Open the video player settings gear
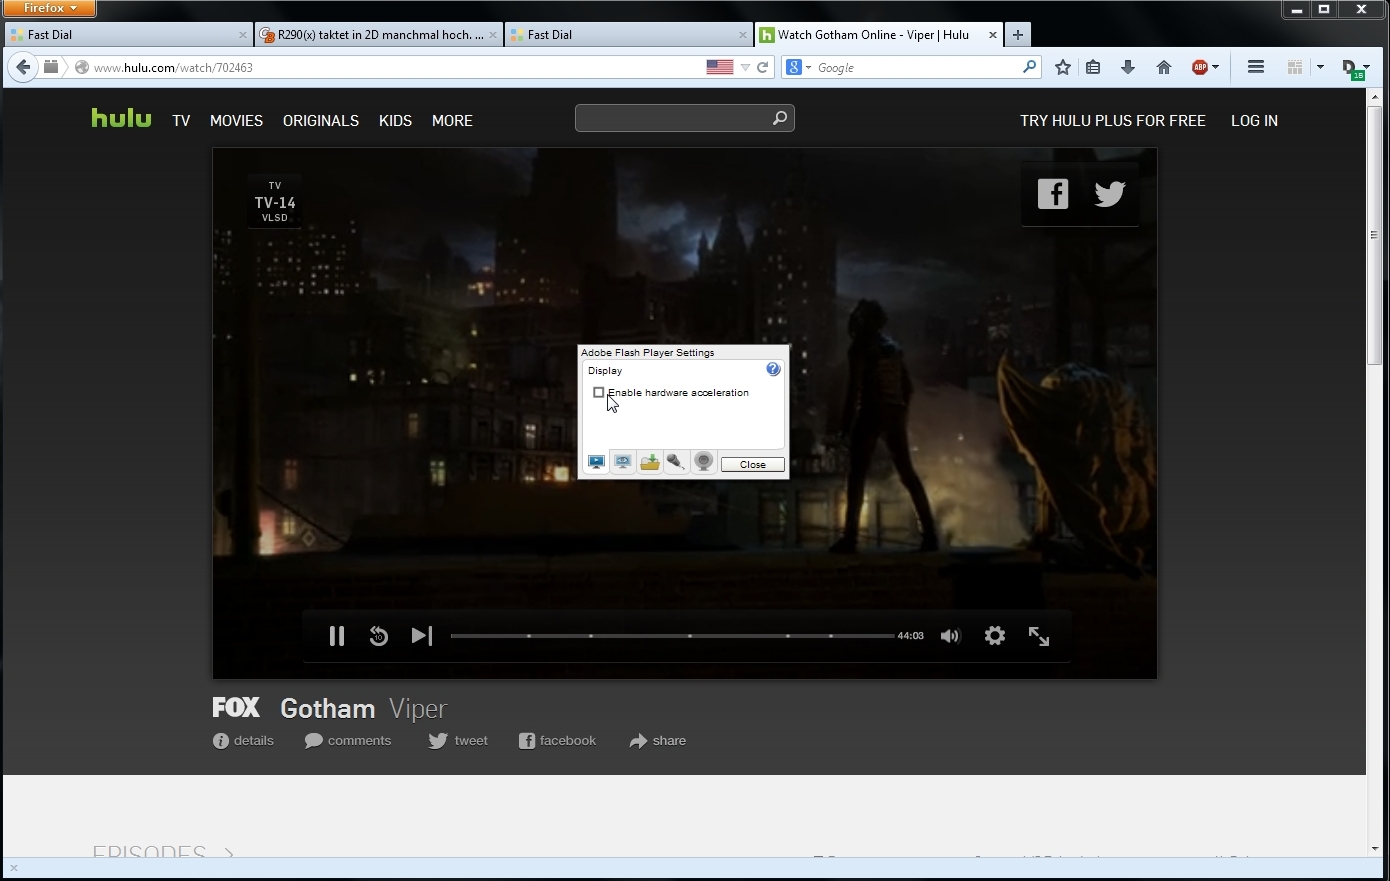Viewport: 1390px width, 881px height. coord(995,636)
